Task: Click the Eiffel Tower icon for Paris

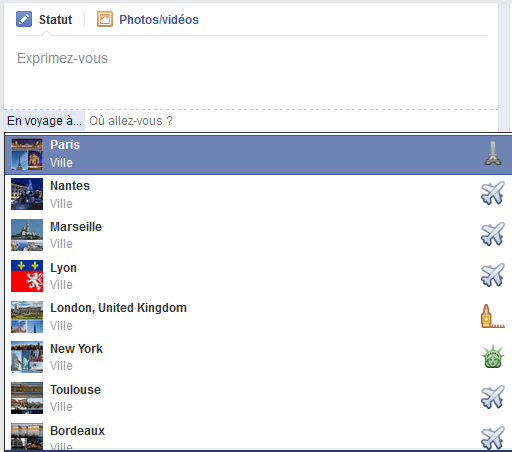Action: point(493,153)
